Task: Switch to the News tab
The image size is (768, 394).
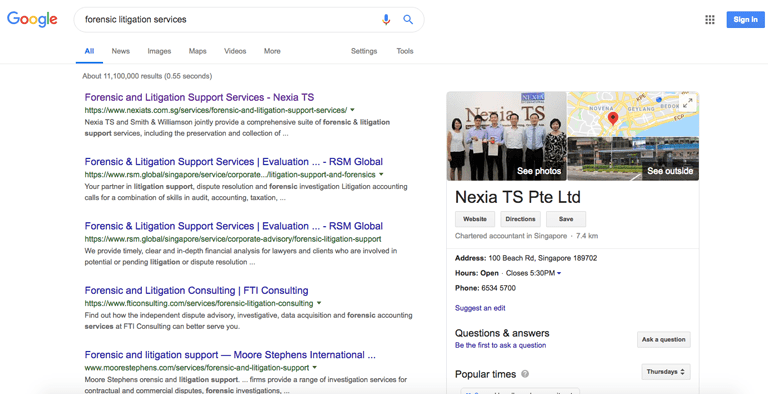Action: (120, 51)
